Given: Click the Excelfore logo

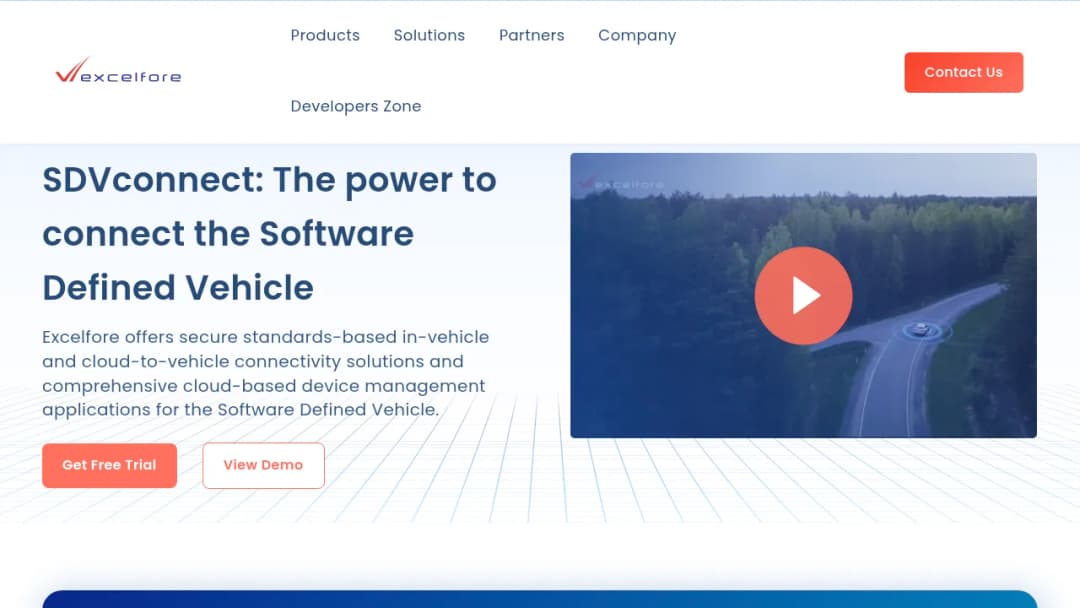Looking at the screenshot, I should [x=118, y=71].
